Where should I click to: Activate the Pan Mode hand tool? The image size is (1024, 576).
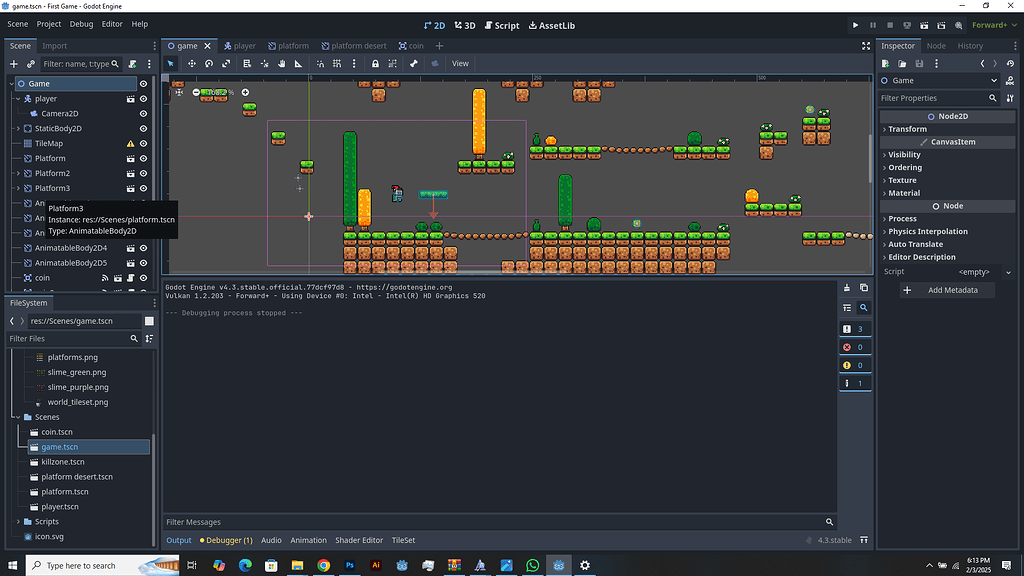pos(281,63)
